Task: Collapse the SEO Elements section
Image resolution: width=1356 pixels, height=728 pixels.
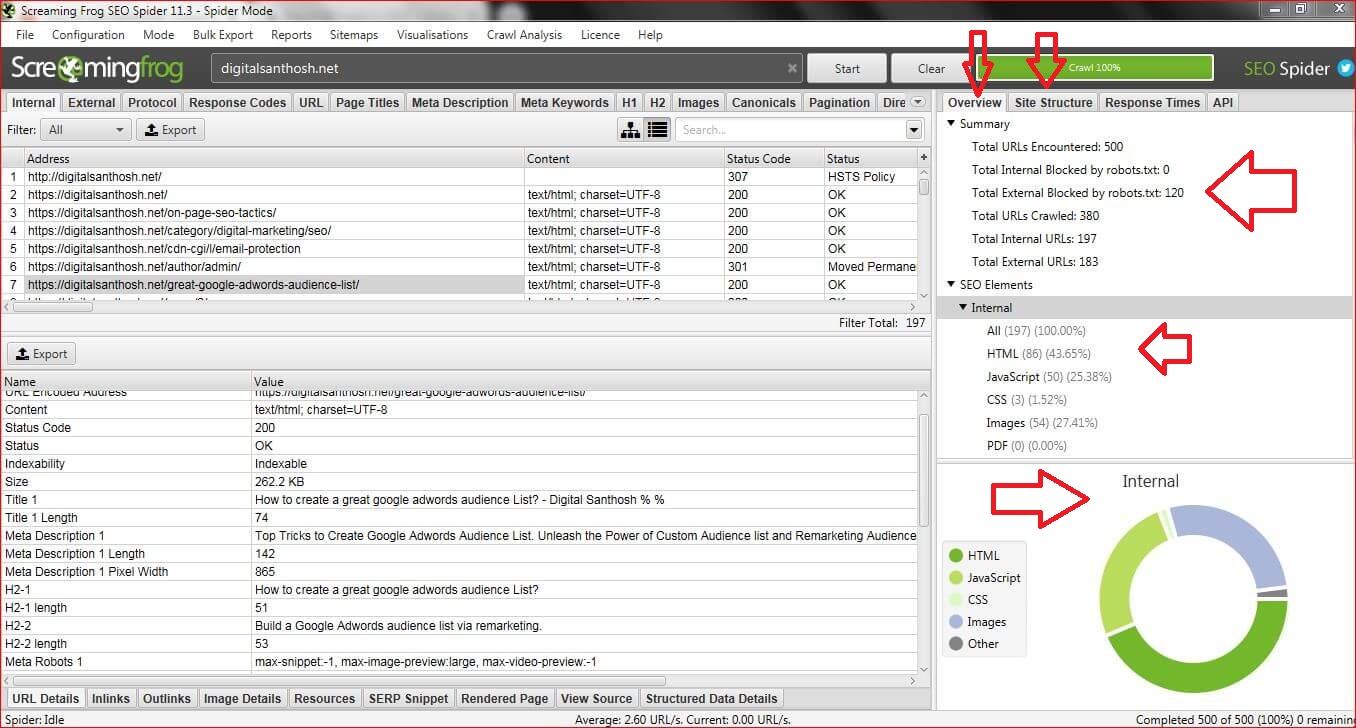Action: coord(951,285)
